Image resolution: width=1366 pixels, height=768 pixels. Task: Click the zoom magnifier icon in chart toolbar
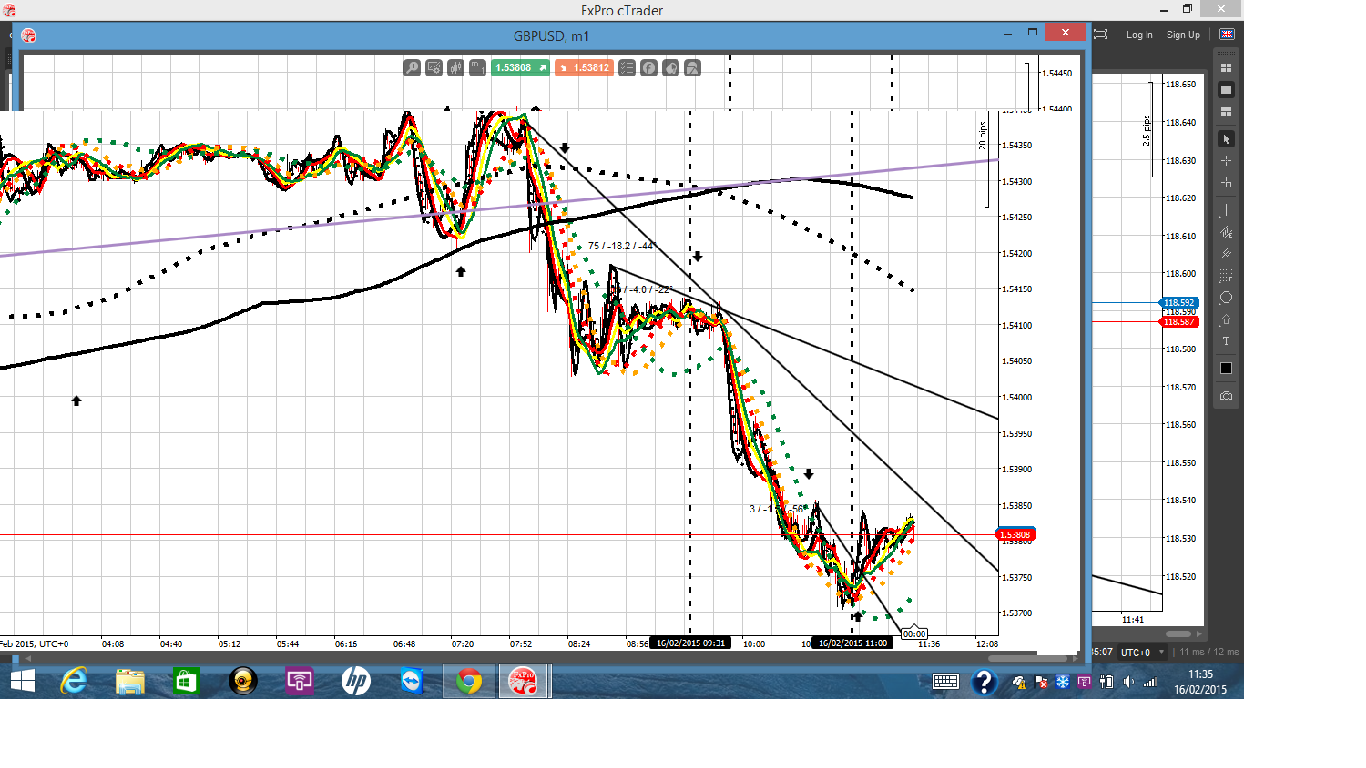click(412, 68)
